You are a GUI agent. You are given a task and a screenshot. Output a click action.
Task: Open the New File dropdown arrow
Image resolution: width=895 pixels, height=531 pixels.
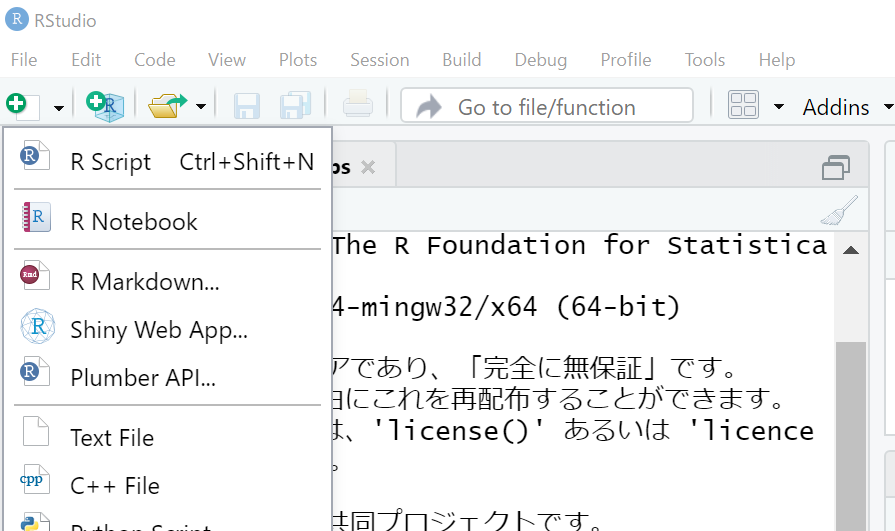(x=59, y=107)
